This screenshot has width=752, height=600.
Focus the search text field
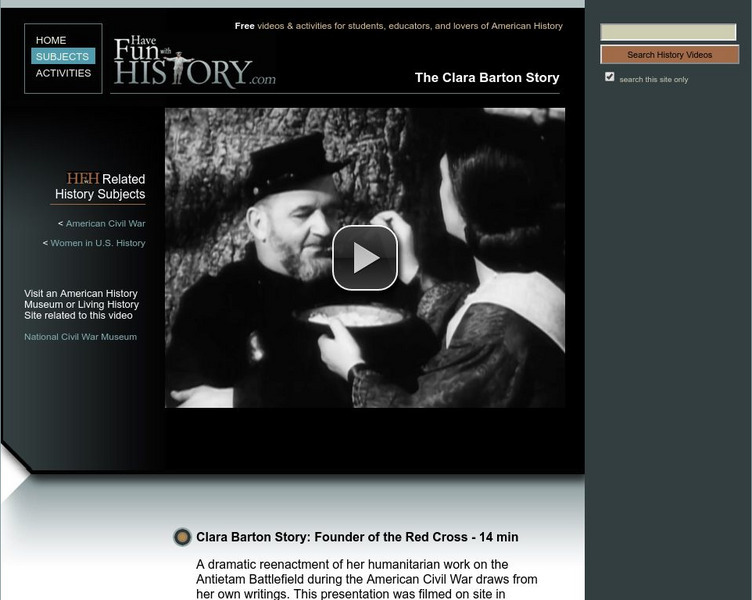pyautogui.click(x=668, y=32)
